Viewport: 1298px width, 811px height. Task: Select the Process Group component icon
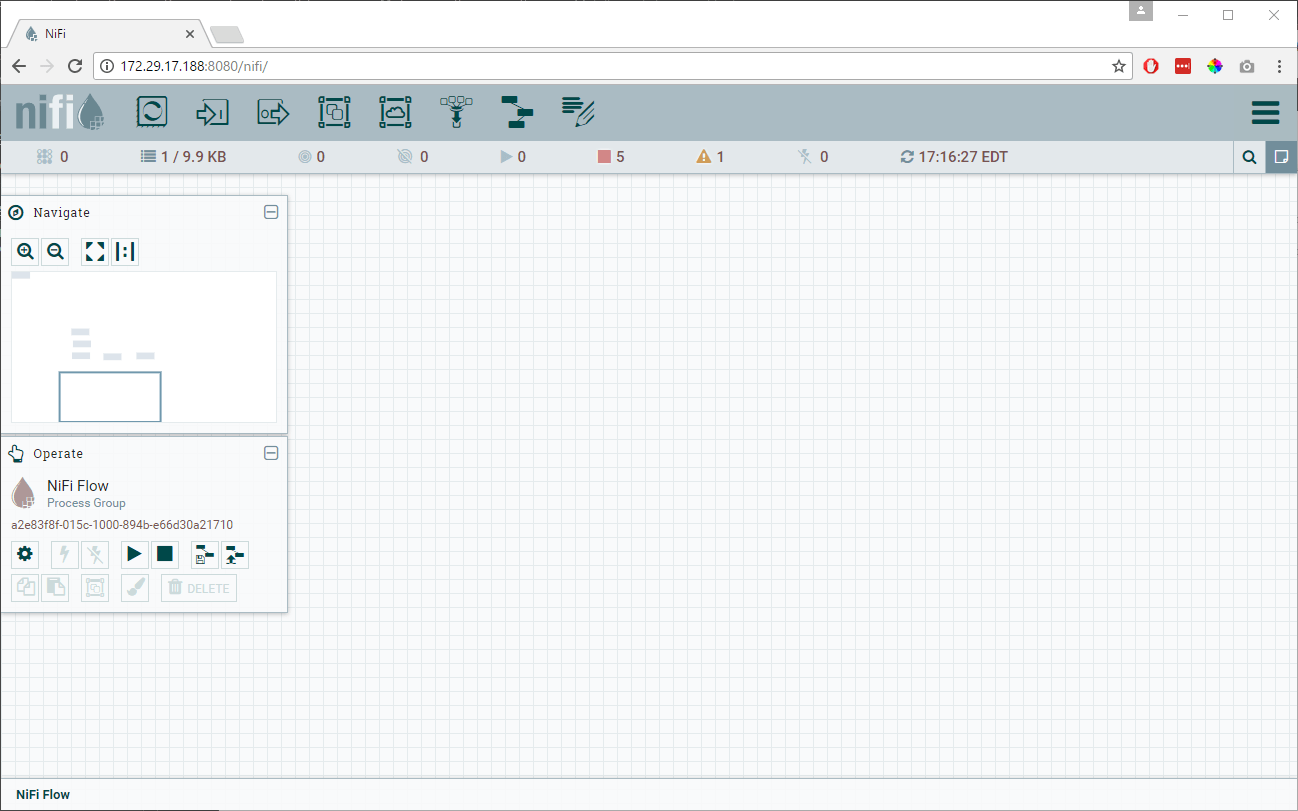click(334, 112)
